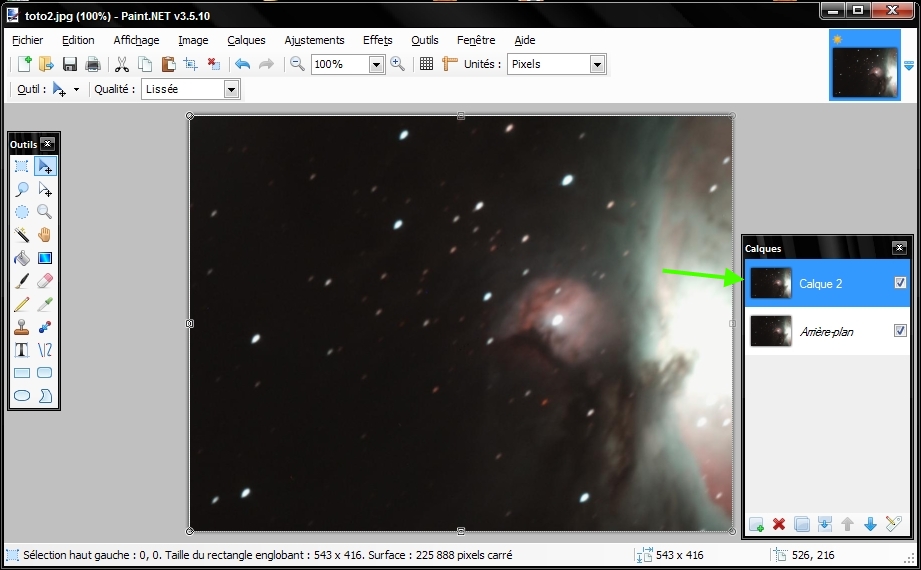Screen dimensions: 921x570
Task: Open the image list arrow beside thumbnail
Action: (909, 65)
